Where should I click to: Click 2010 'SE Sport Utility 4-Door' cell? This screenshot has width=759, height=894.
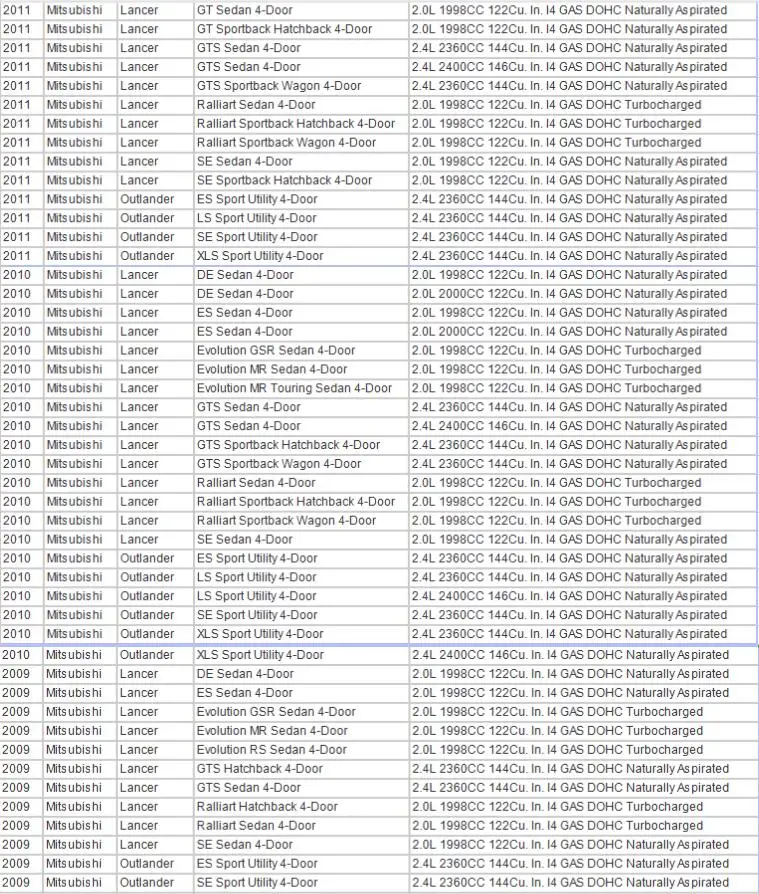click(301, 615)
